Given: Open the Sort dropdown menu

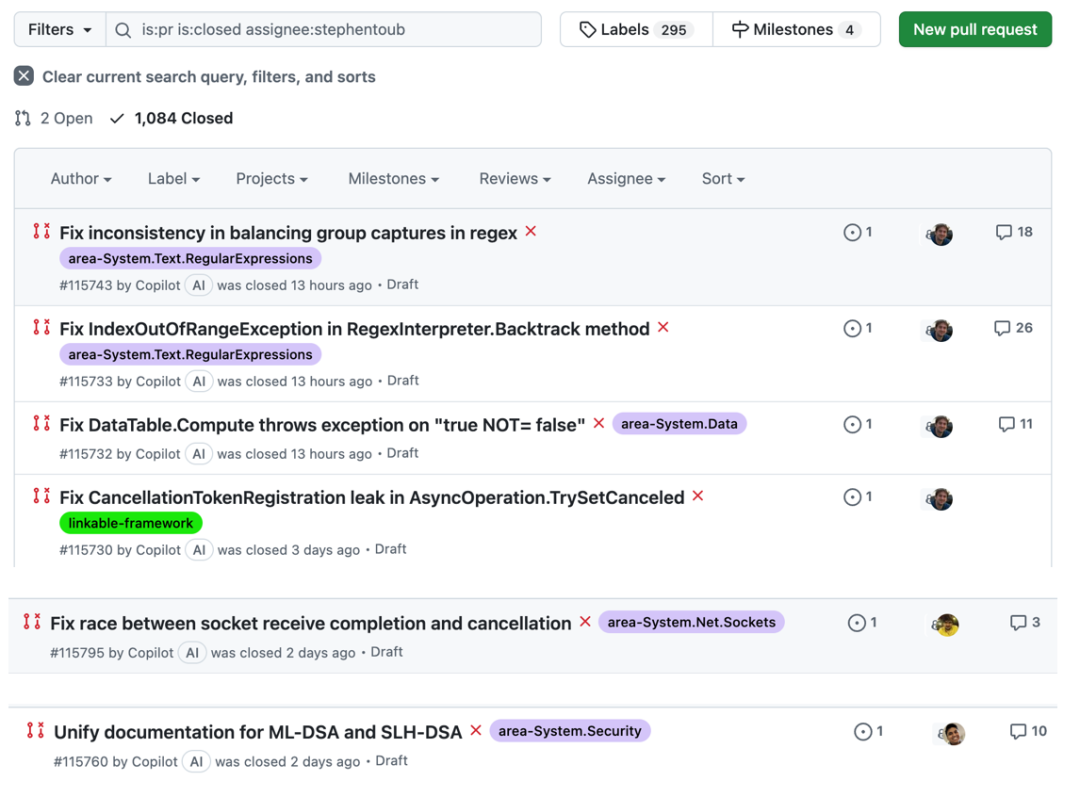Looking at the screenshot, I should click(x=722, y=179).
